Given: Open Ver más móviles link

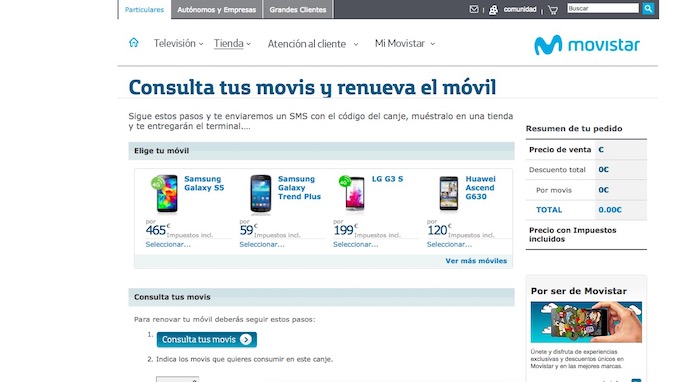Looking at the screenshot, I should click(x=476, y=261).
